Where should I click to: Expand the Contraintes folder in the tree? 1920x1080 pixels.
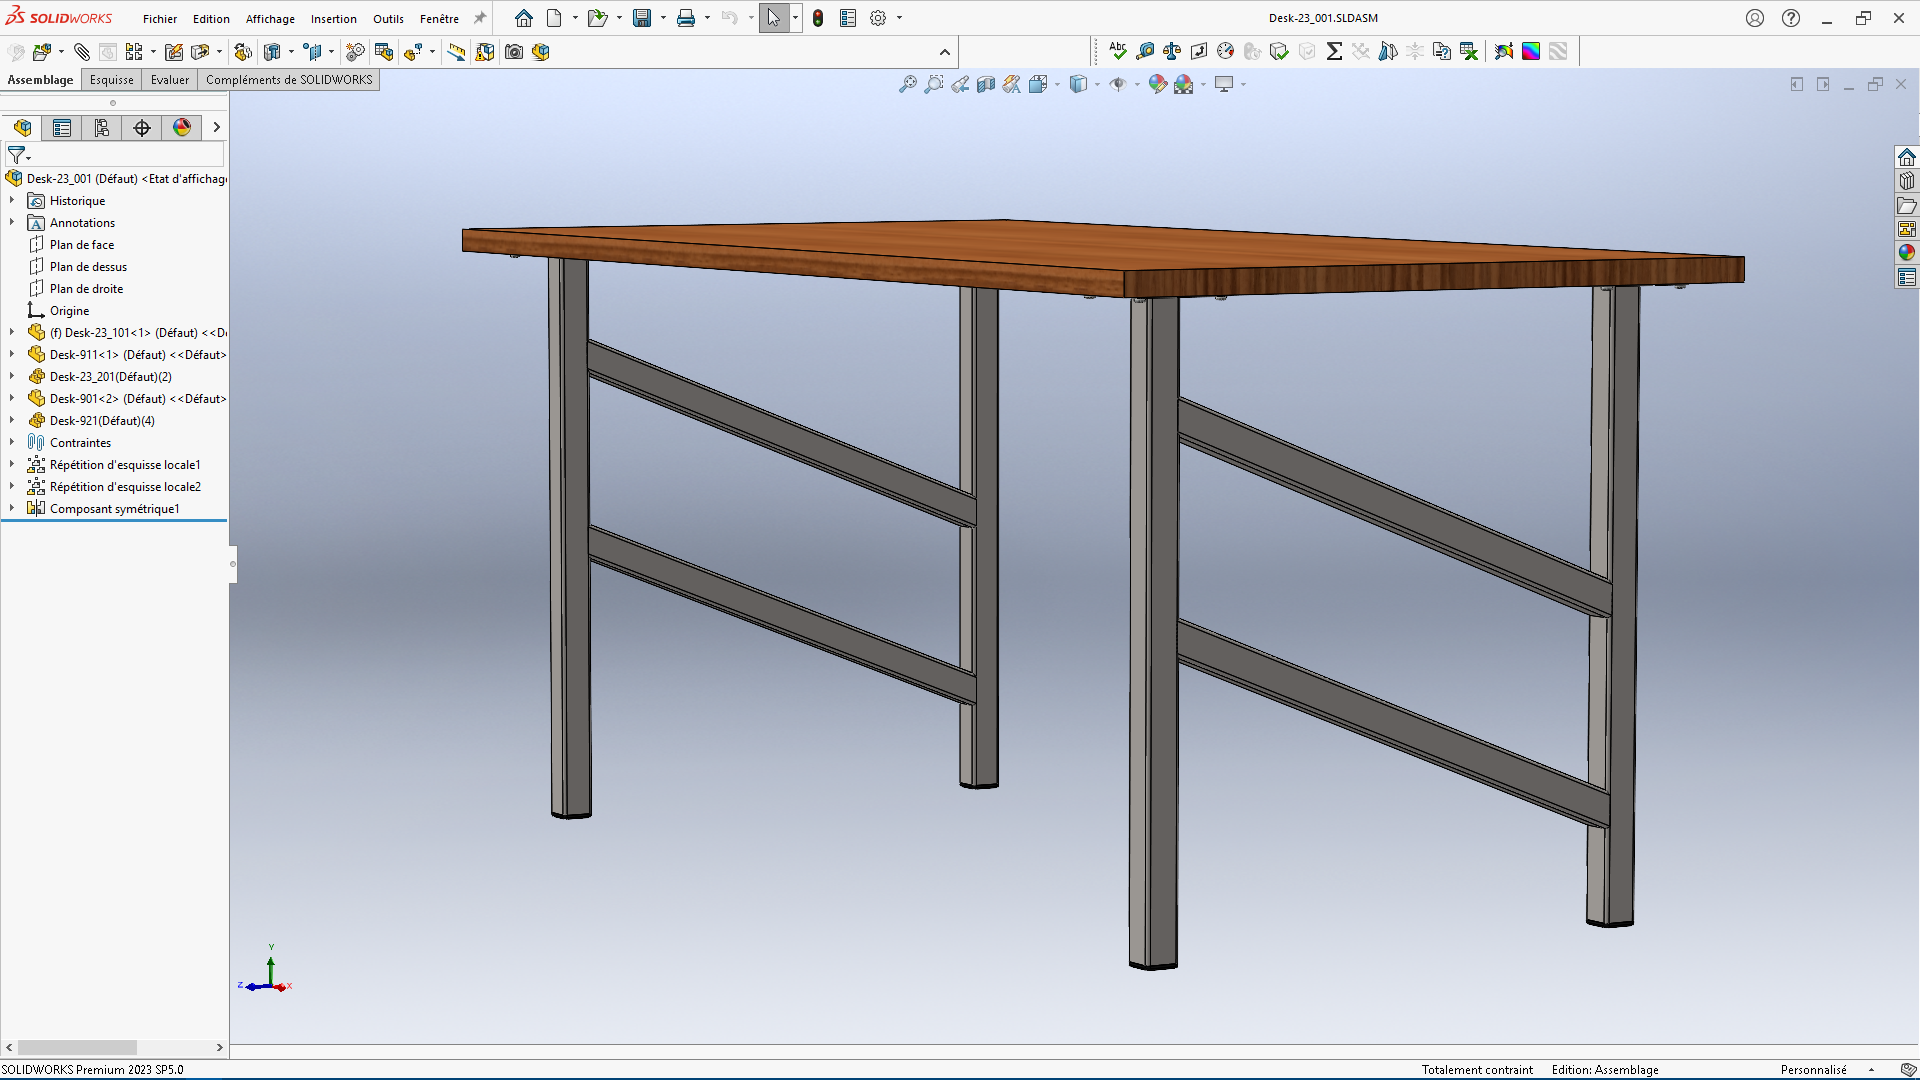[12, 442]
